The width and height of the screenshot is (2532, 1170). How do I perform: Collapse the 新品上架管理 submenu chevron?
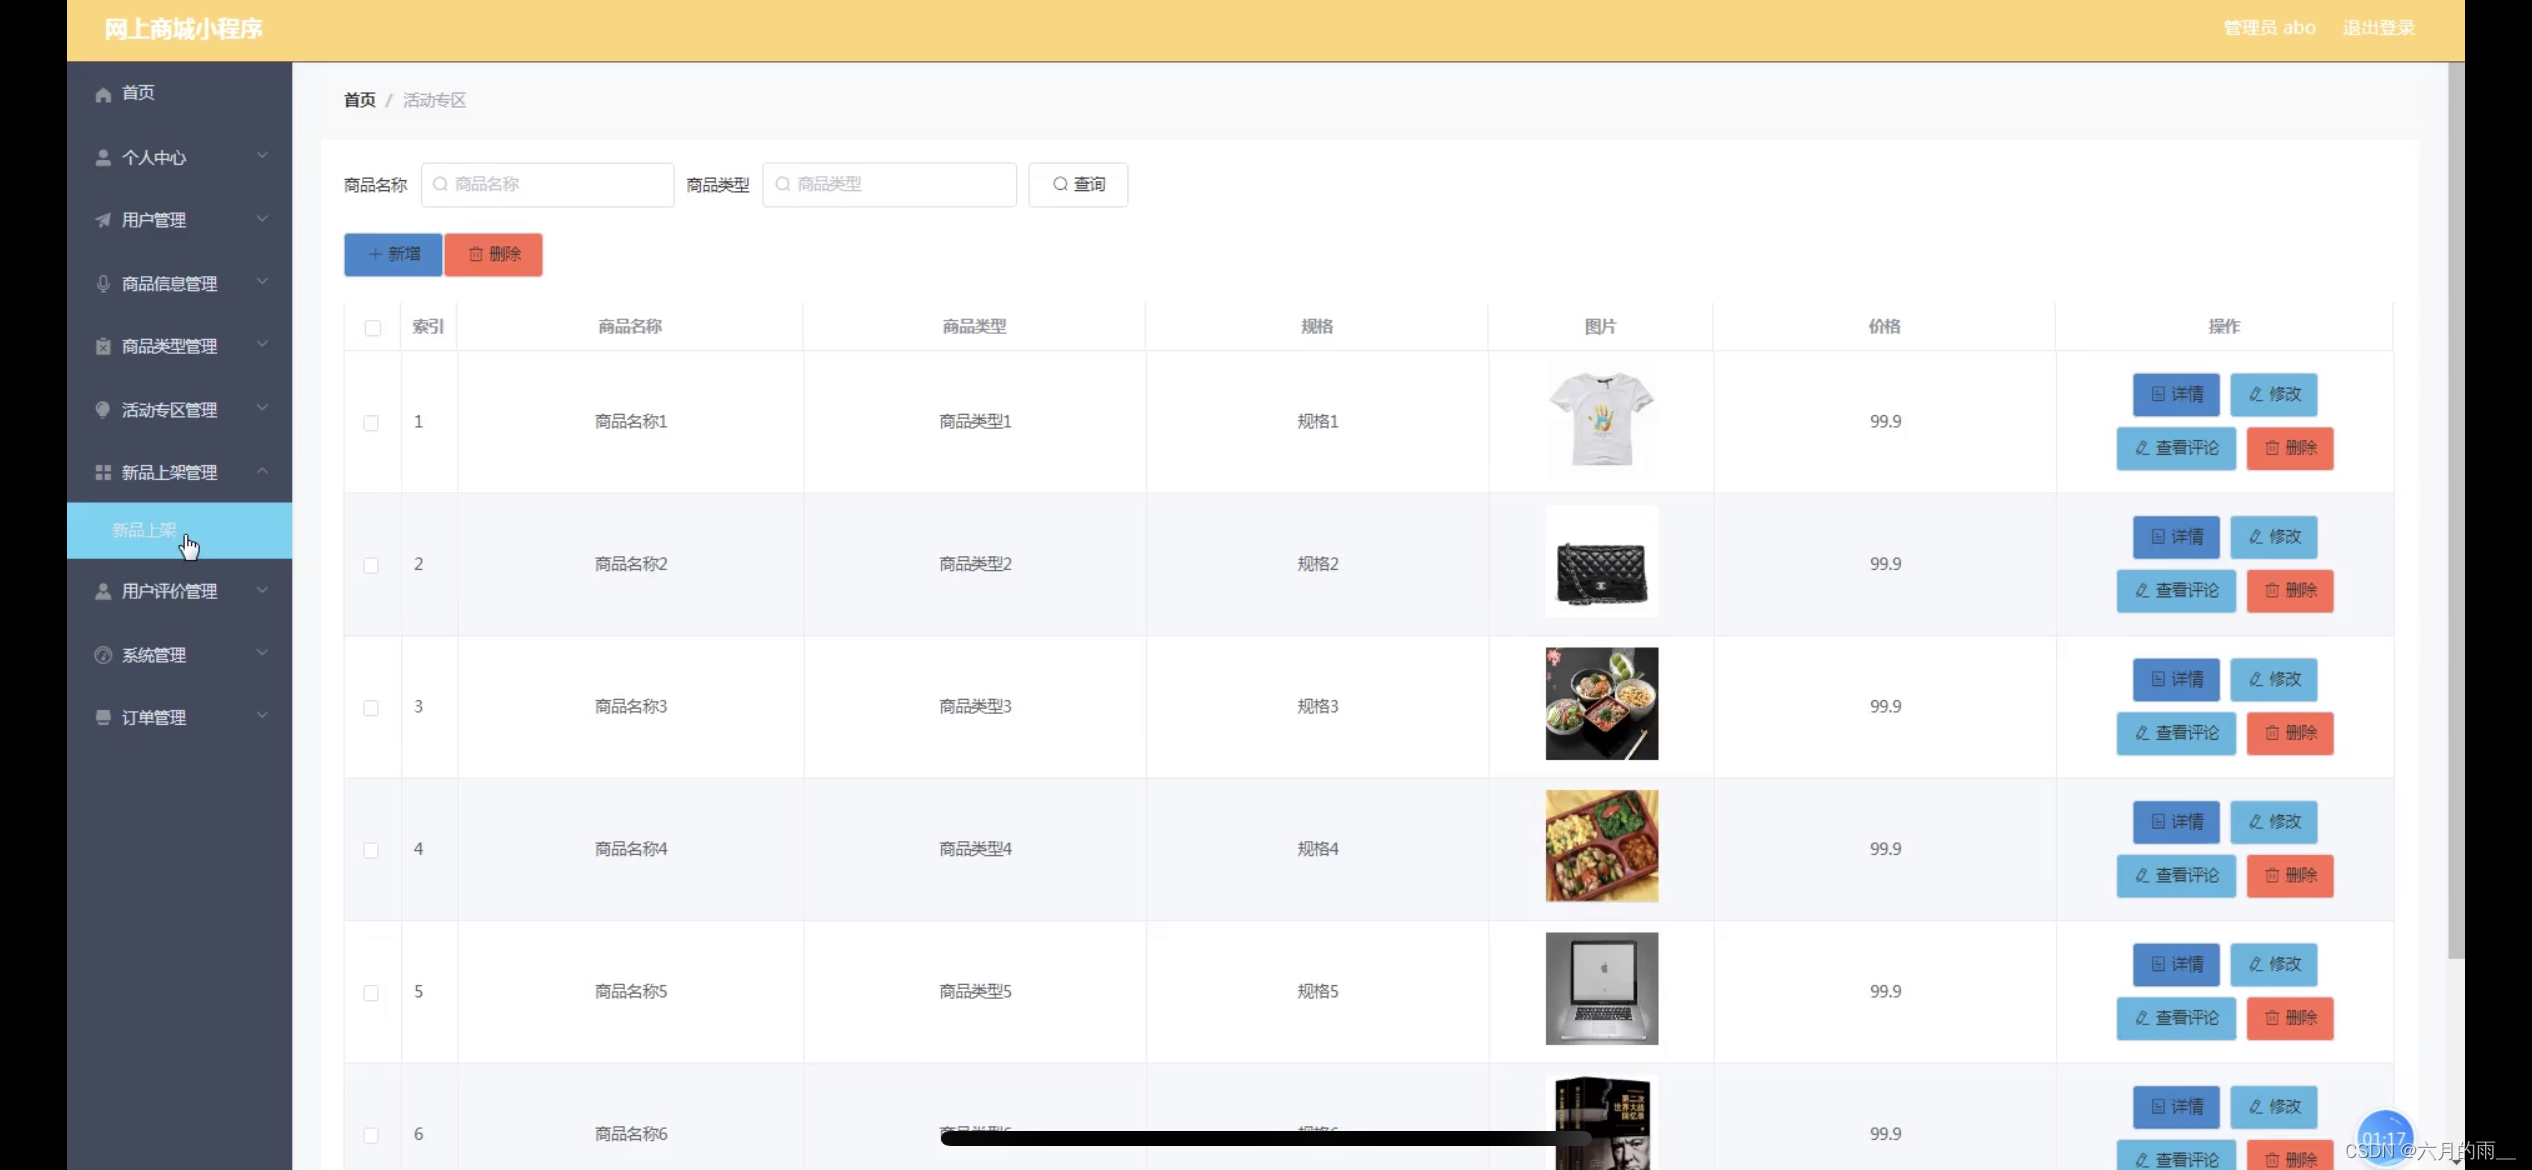click(262, 471)
